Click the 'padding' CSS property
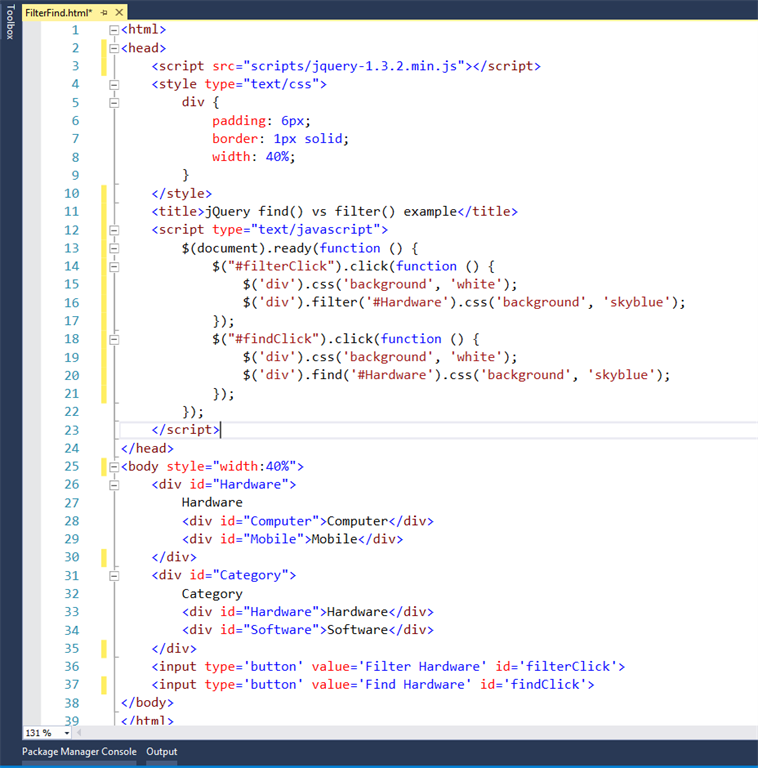758x768 pixels. (x=239, y=120)
